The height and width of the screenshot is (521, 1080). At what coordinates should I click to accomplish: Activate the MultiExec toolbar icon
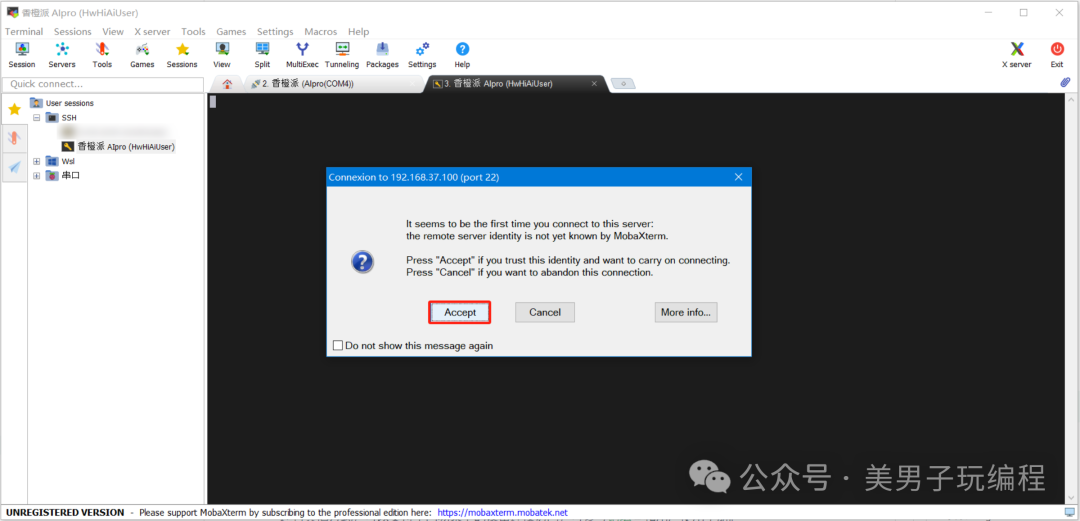pyautogui.click(x=302, y=54)
